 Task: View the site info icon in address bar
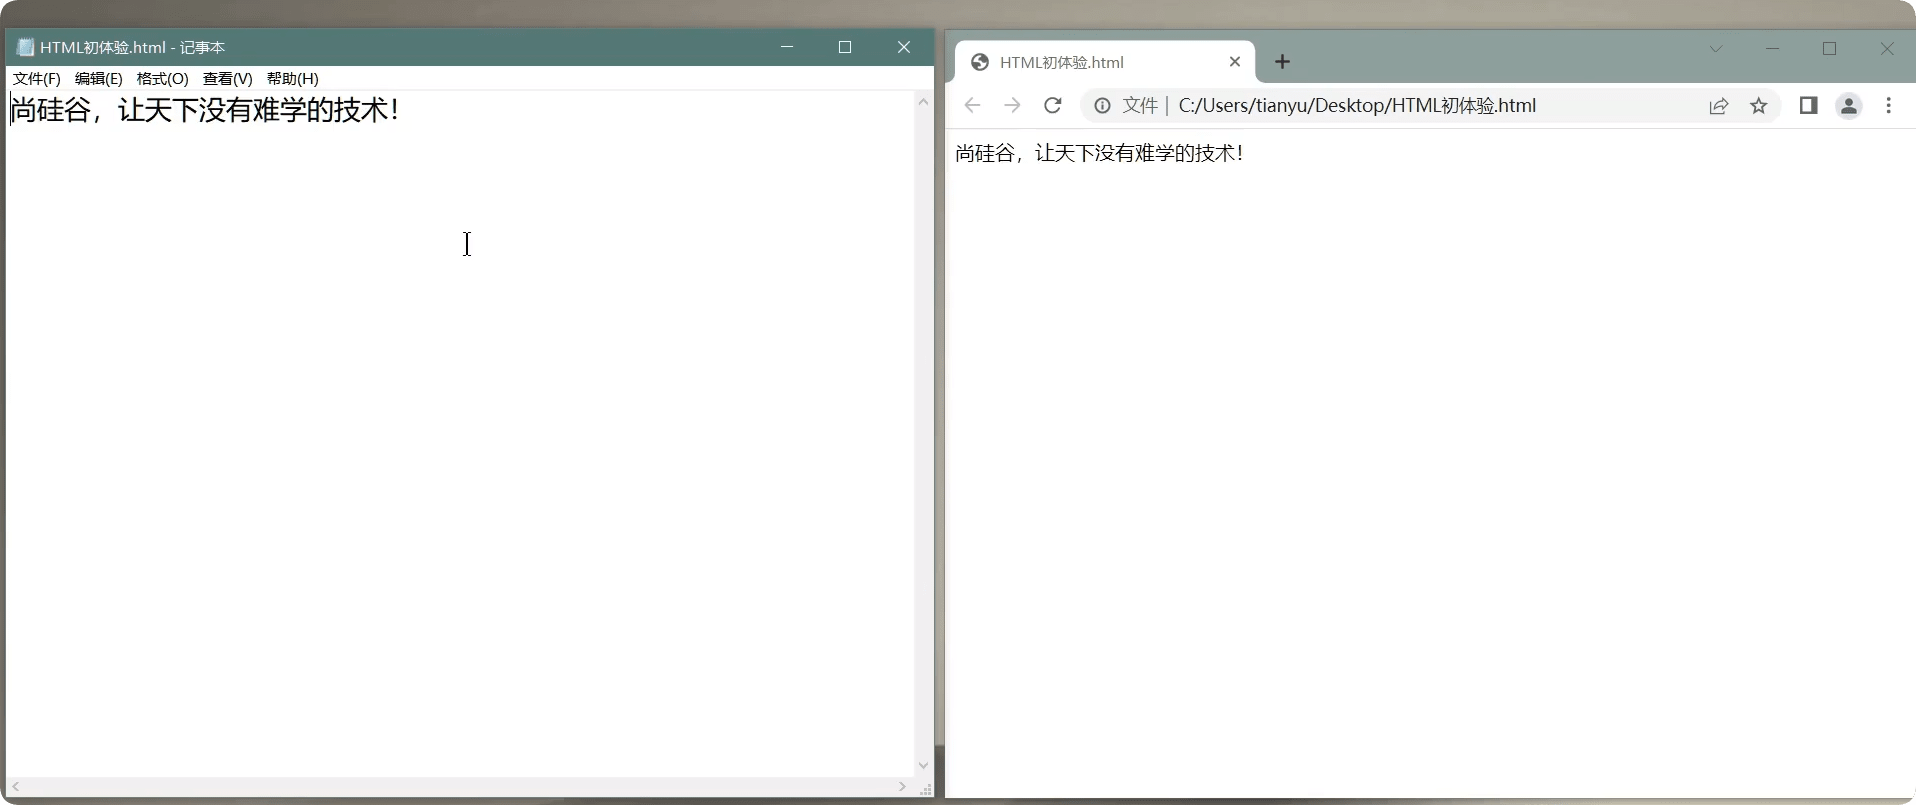click(1102, 106)
